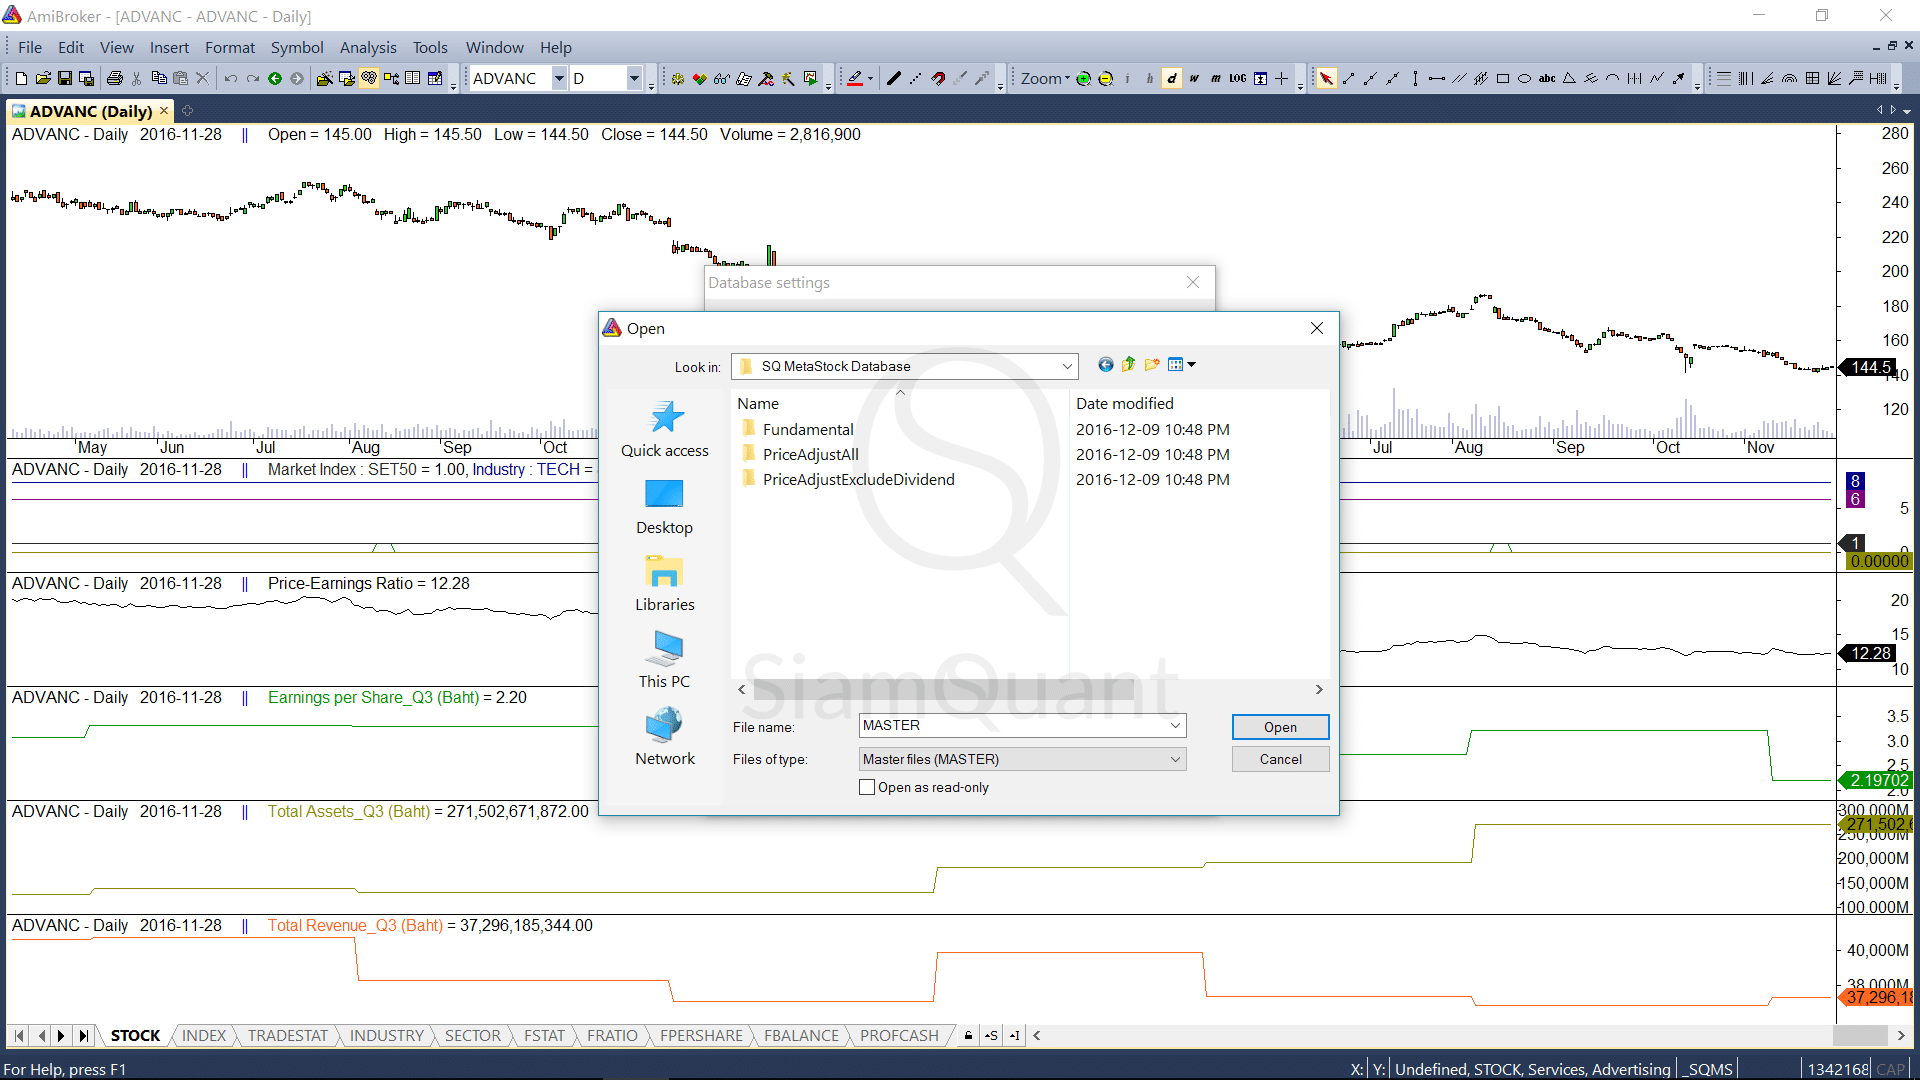Click the up one level folder icon
The width and height of the screenshot is (1920, 1080).
click(1128, 365)
